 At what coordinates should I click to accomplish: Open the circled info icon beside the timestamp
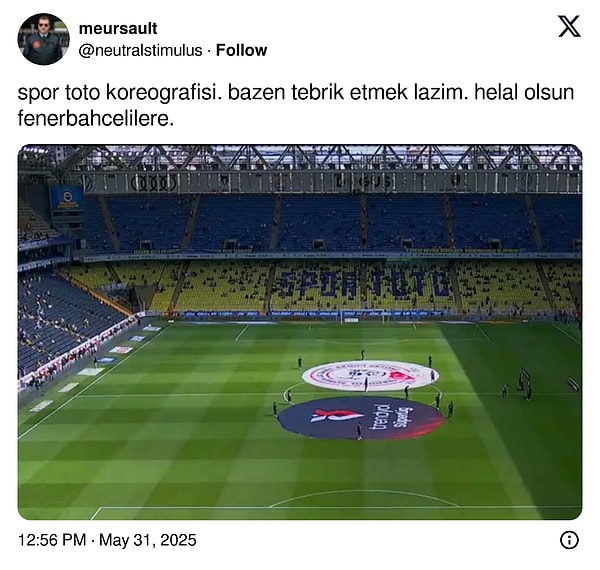tap(569, 540)
